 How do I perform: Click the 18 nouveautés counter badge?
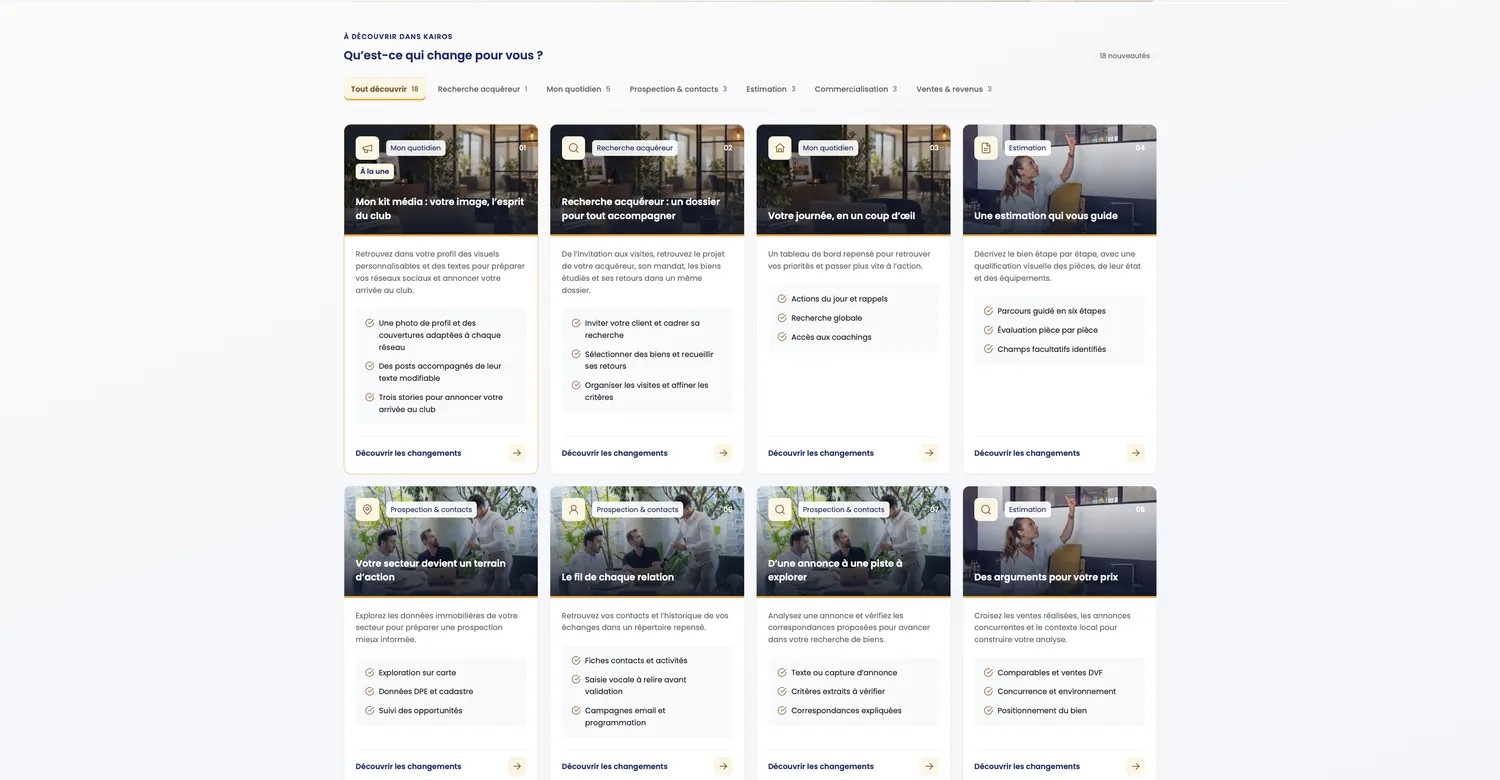pos(1124,56)
